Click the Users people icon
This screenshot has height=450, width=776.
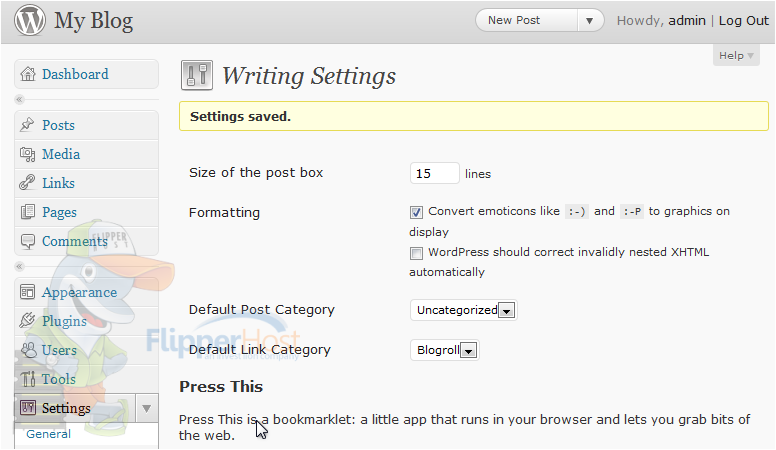[29, 350]
